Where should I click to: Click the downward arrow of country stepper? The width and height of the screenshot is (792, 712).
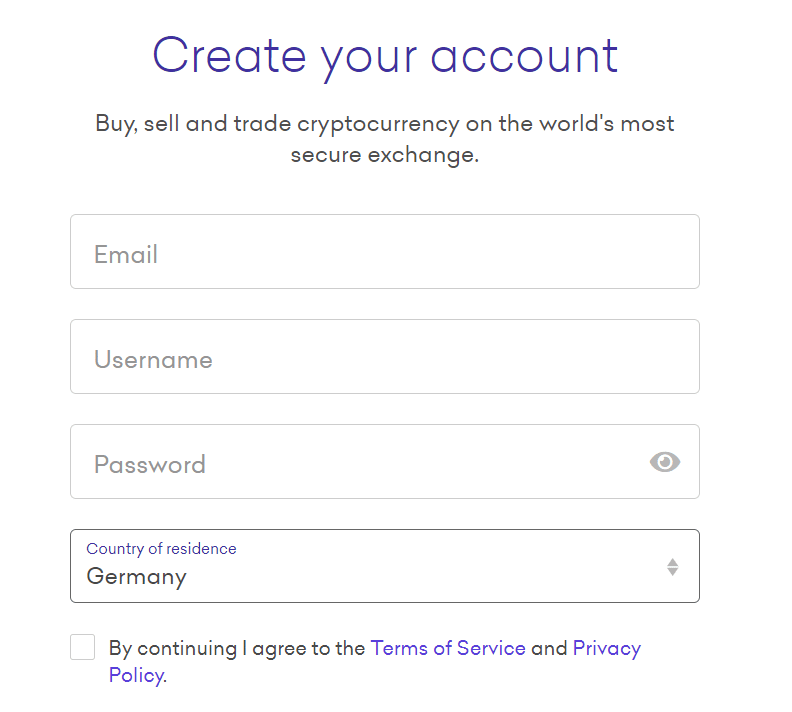pos(672,572)
